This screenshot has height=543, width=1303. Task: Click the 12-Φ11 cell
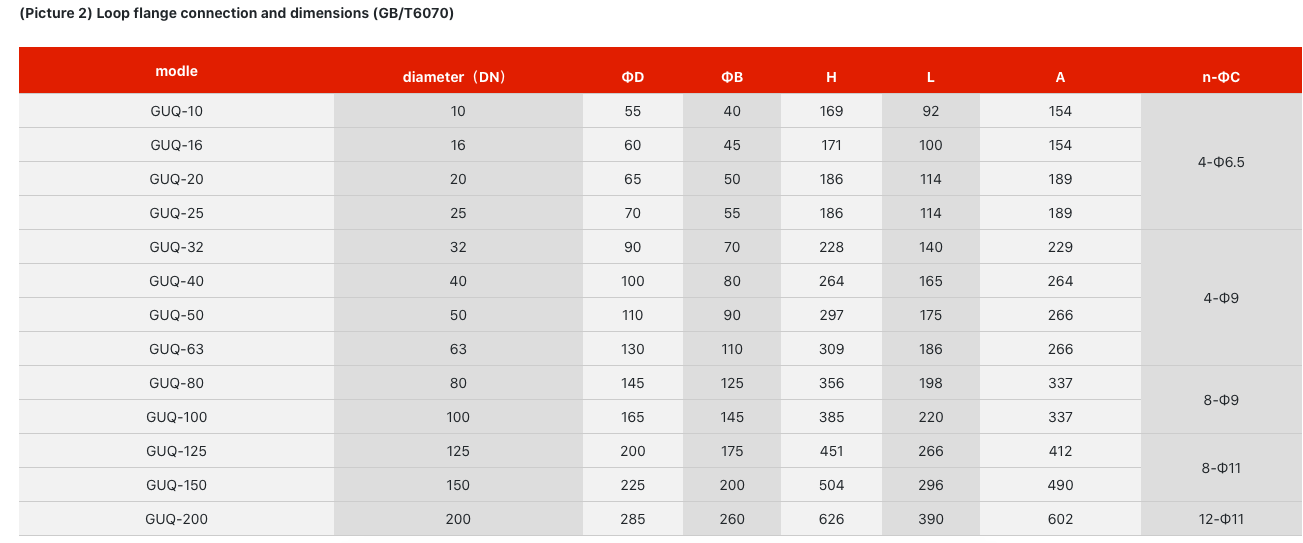pos(1221,519)
